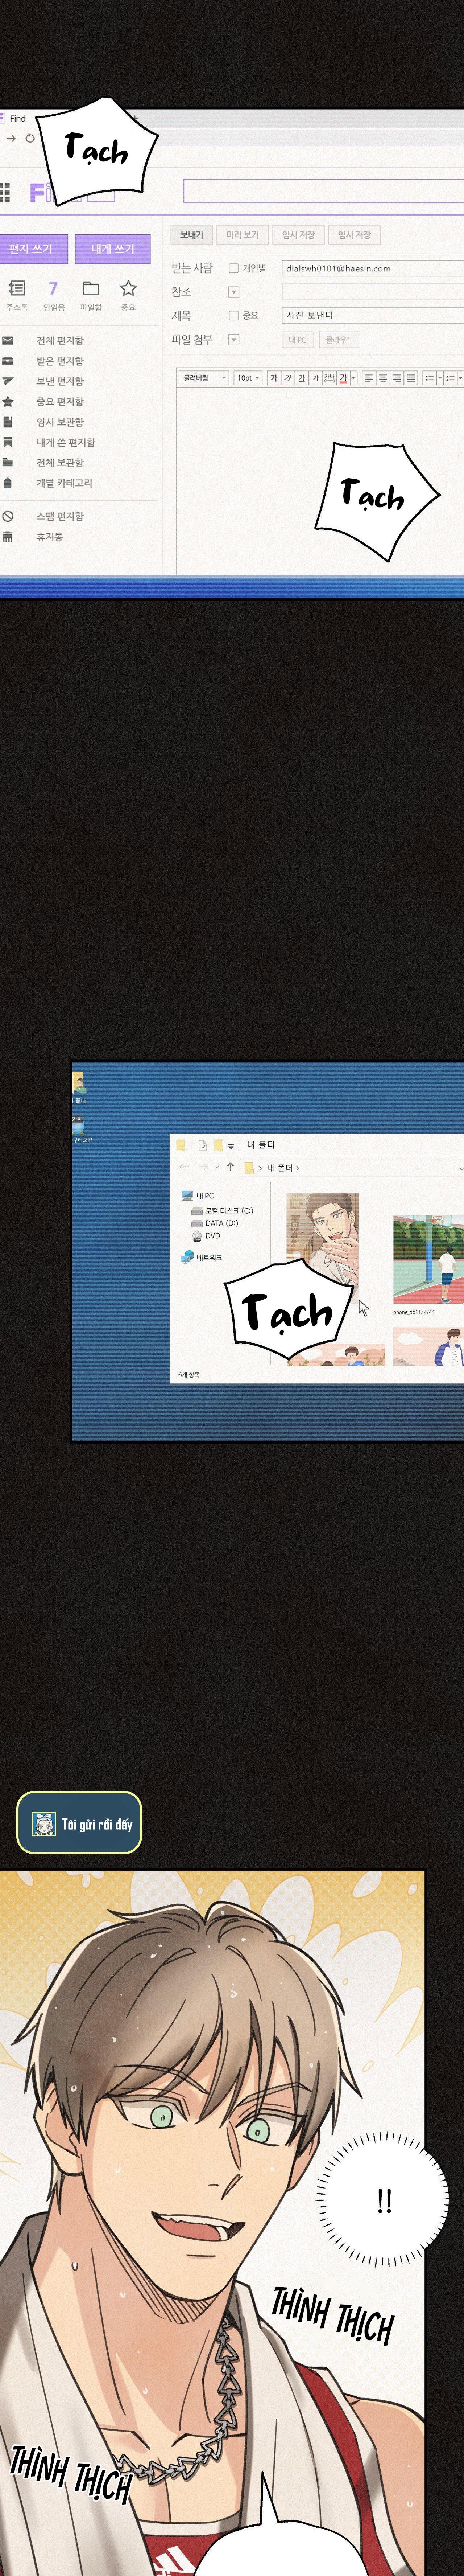The height and width of the screenshot is (2576, 464).
Task: Open the address book (주소록) icon
Action: 16,289
